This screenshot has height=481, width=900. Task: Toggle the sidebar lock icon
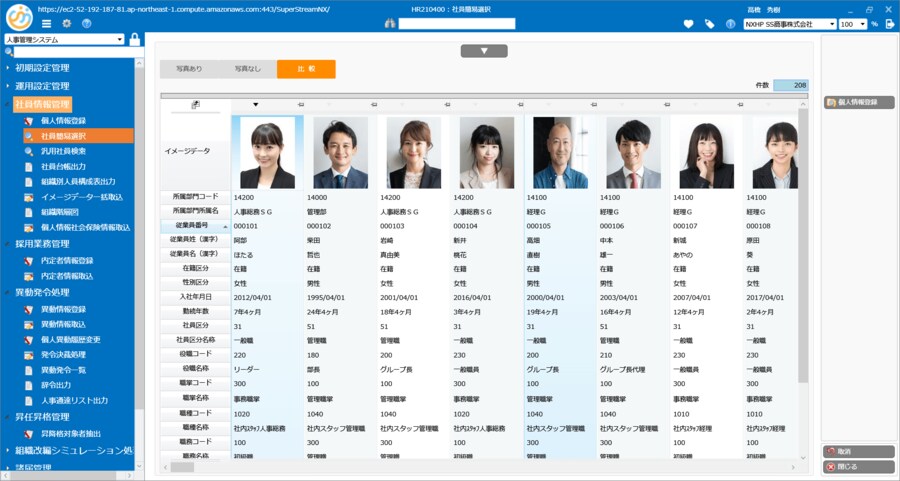point(134,39)
